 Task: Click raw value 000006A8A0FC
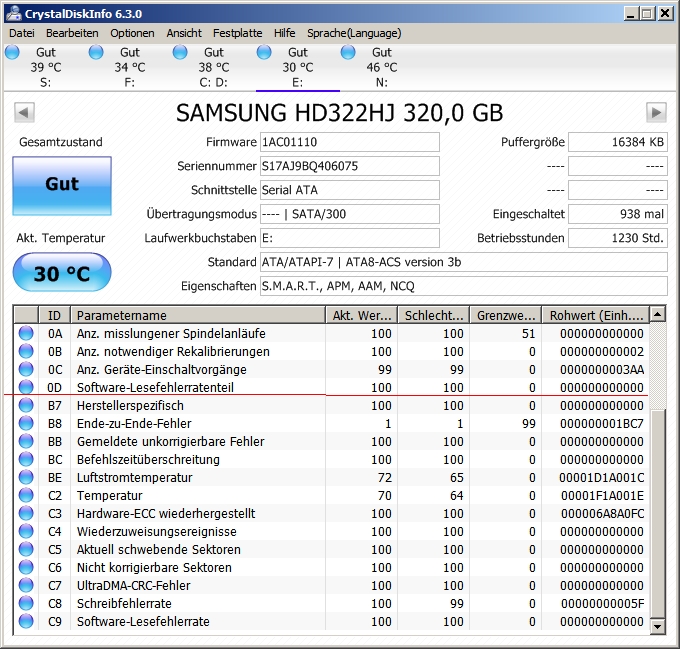point(602,514)
